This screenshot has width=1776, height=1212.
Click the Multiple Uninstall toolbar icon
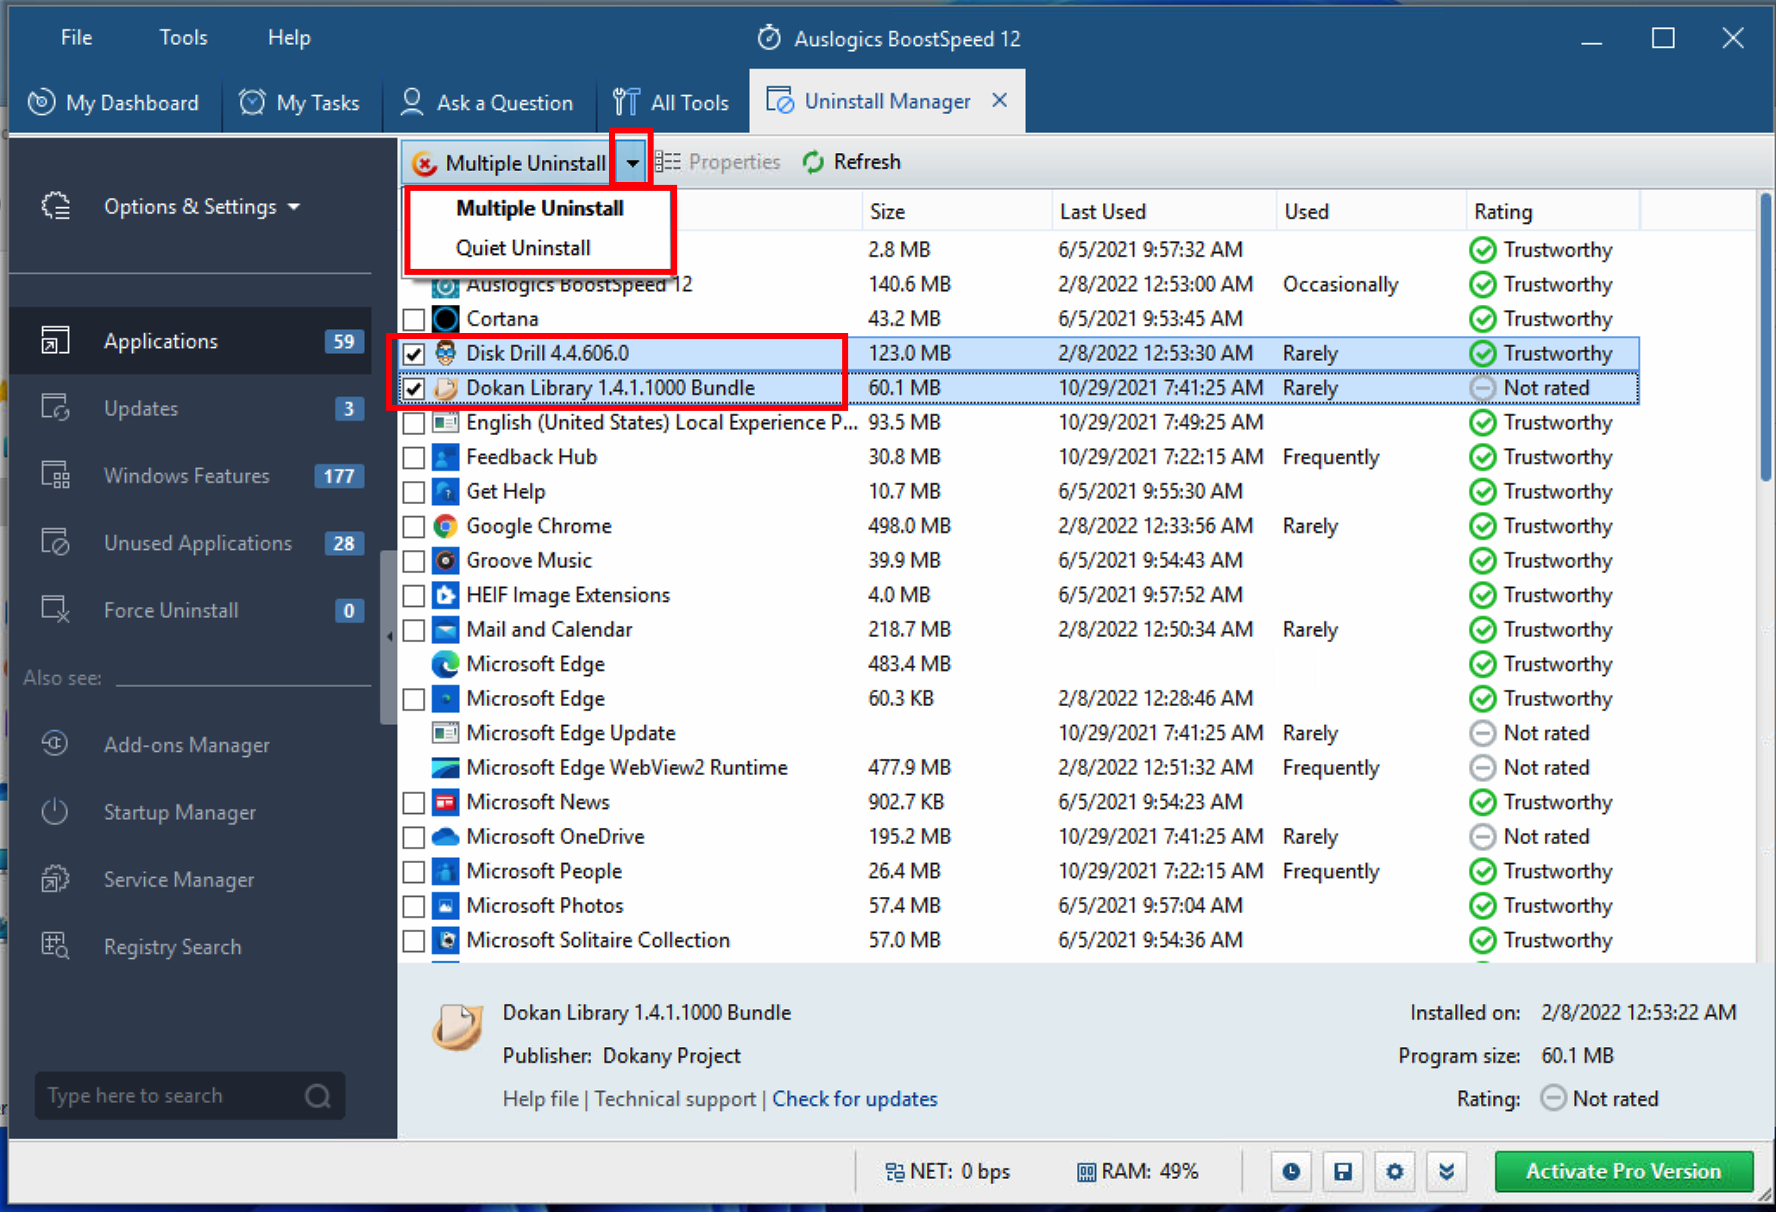425,163
